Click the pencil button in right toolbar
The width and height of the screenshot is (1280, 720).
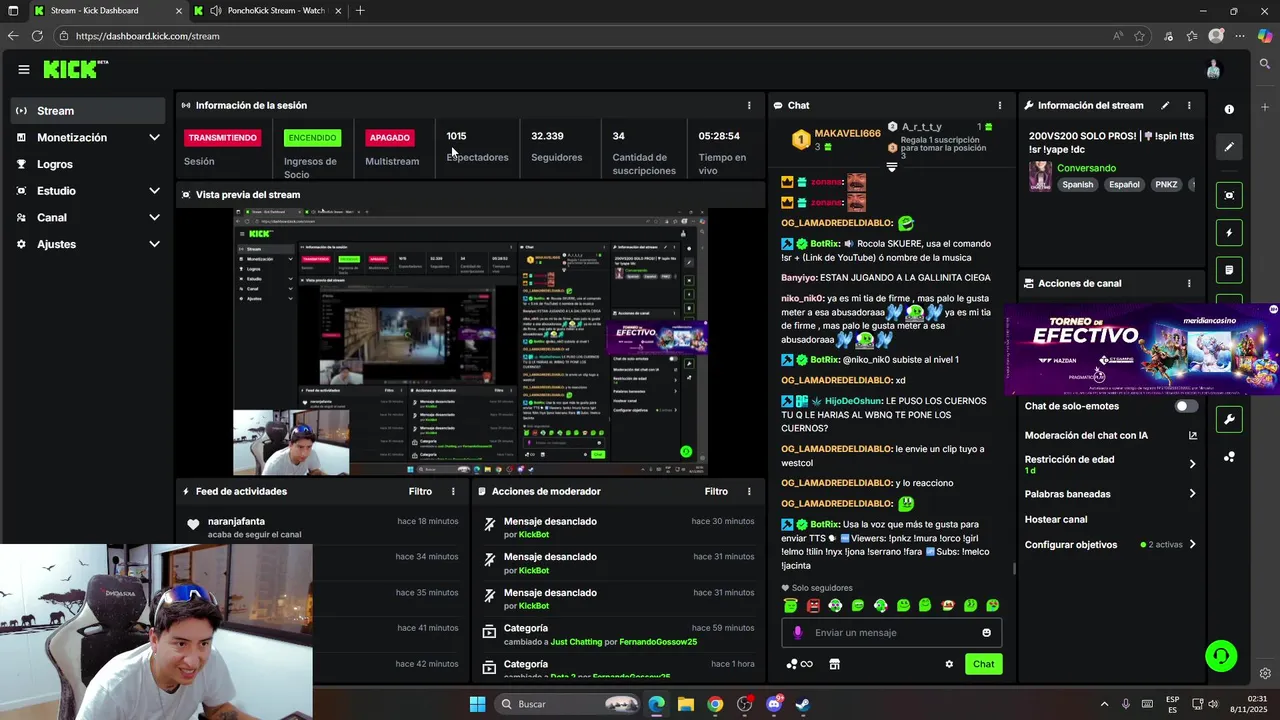coord(1229,146)
